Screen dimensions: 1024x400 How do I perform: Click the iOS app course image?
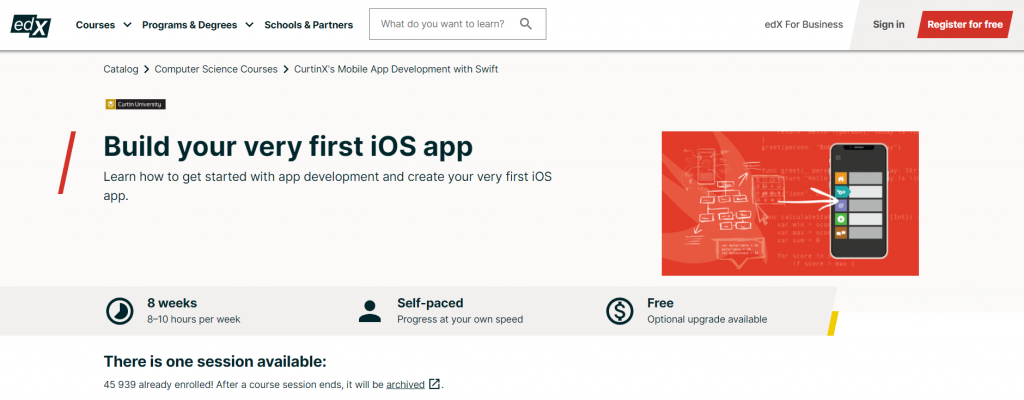[790, 203]
